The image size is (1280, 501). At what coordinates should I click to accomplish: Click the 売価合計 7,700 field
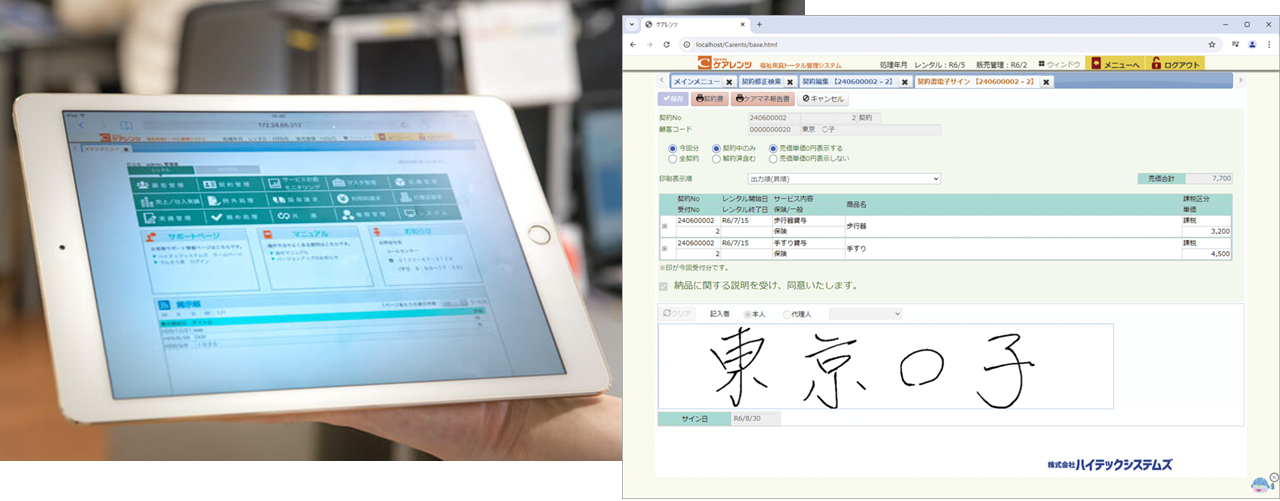pos(1209,178)
